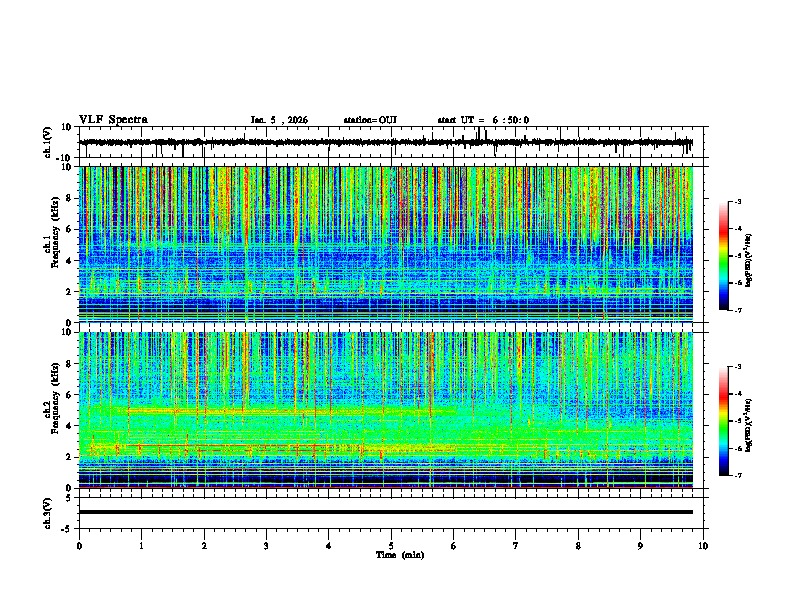Click the "VLF Spectra" title text
This screenshot has height=612, width=792.
tap(113, 120)
